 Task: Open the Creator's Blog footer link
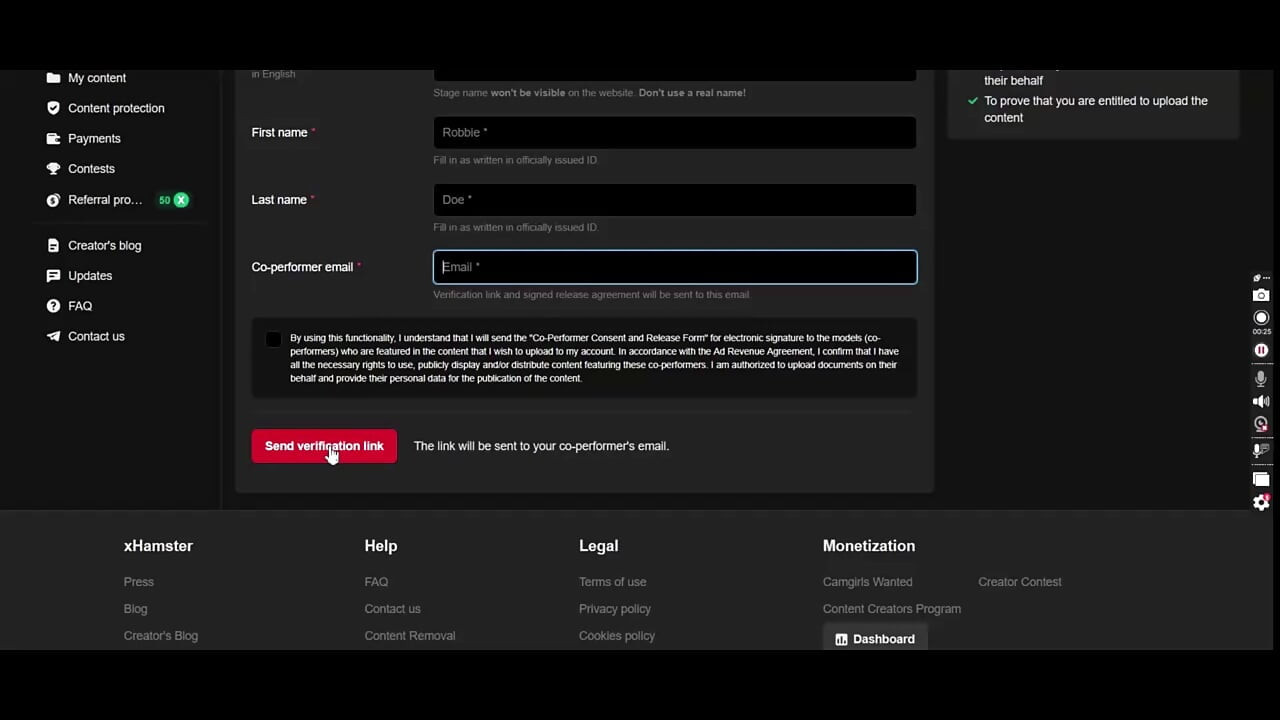[161, 636]
